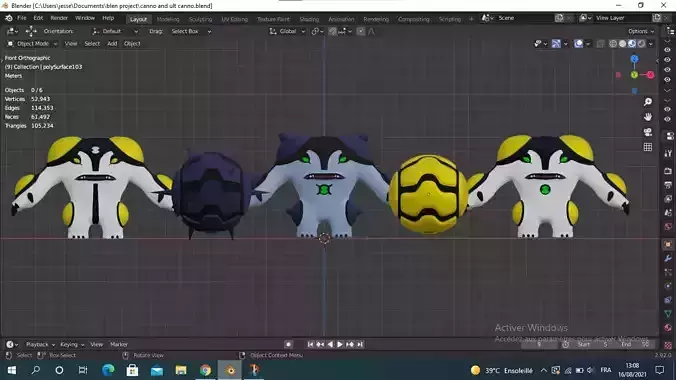This screenshot has width=676, height=380.
Task: Switch to the Sculpting workspace tab
Action: point(200,19)
